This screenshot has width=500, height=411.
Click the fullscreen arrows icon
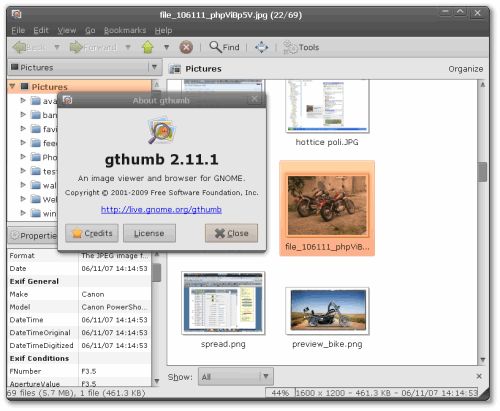point(261,47)
